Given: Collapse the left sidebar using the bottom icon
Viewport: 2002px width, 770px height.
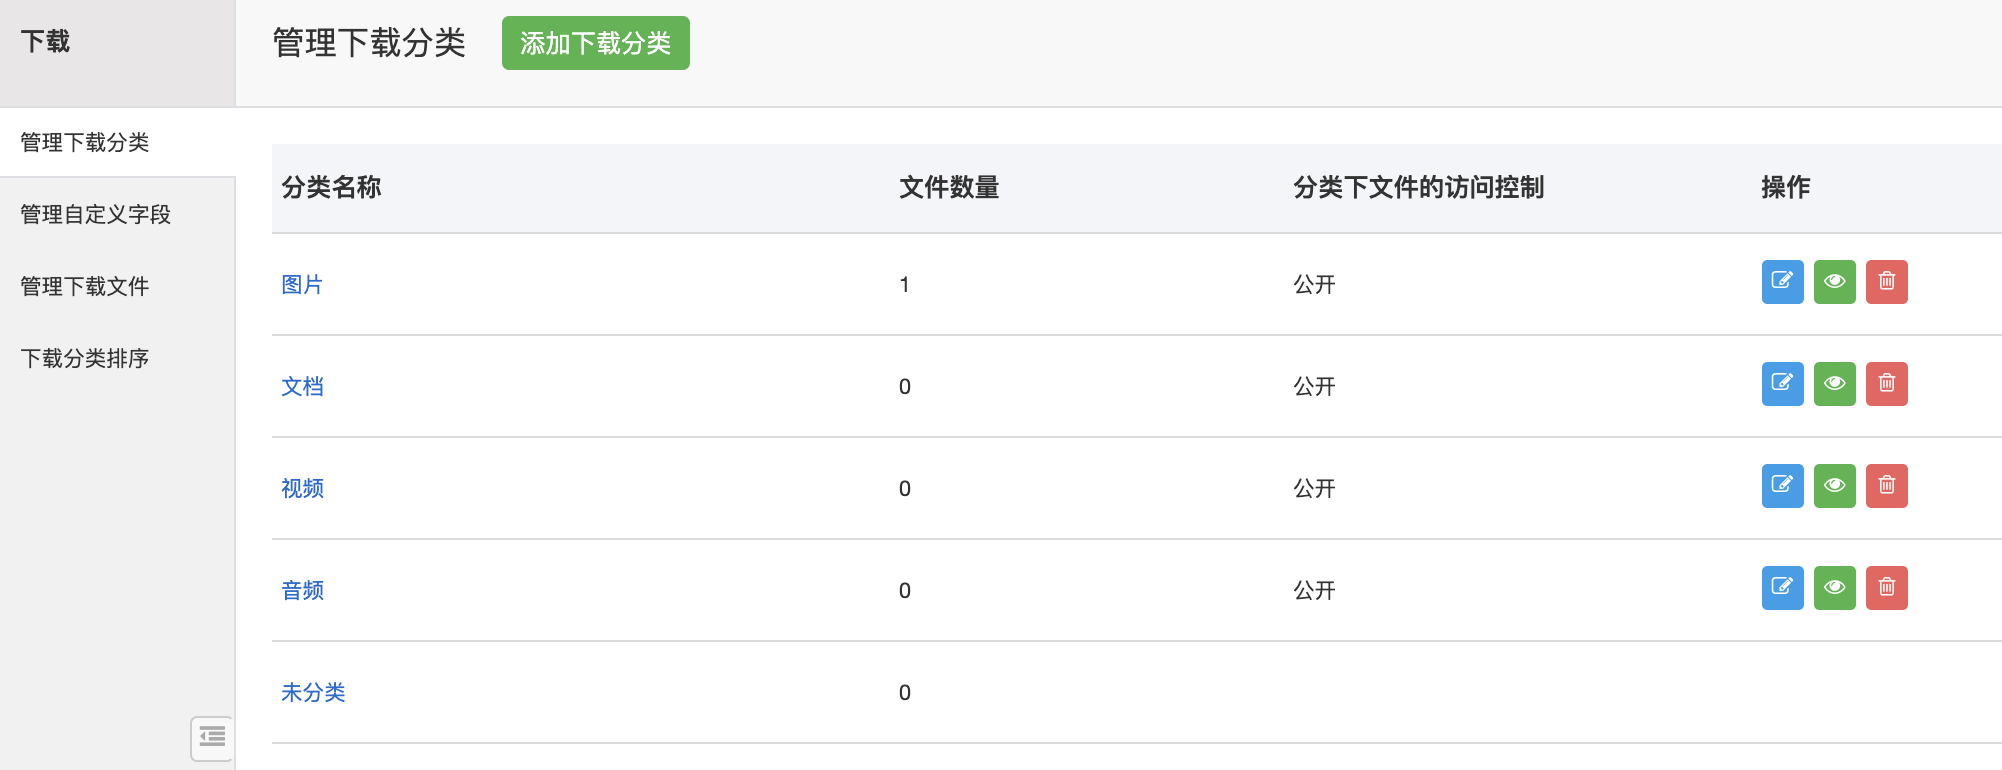Looking at the screenshot, I should pos(212,738).
